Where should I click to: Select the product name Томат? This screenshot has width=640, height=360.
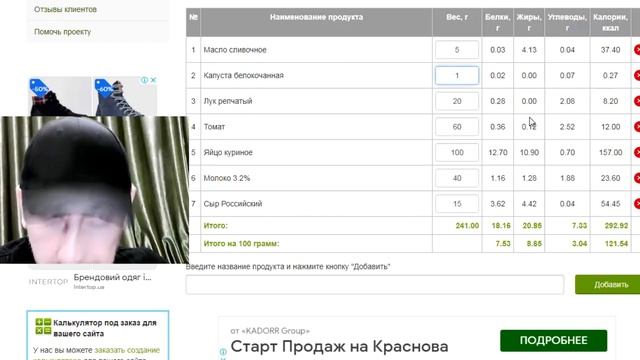click(x=214, y=127)
